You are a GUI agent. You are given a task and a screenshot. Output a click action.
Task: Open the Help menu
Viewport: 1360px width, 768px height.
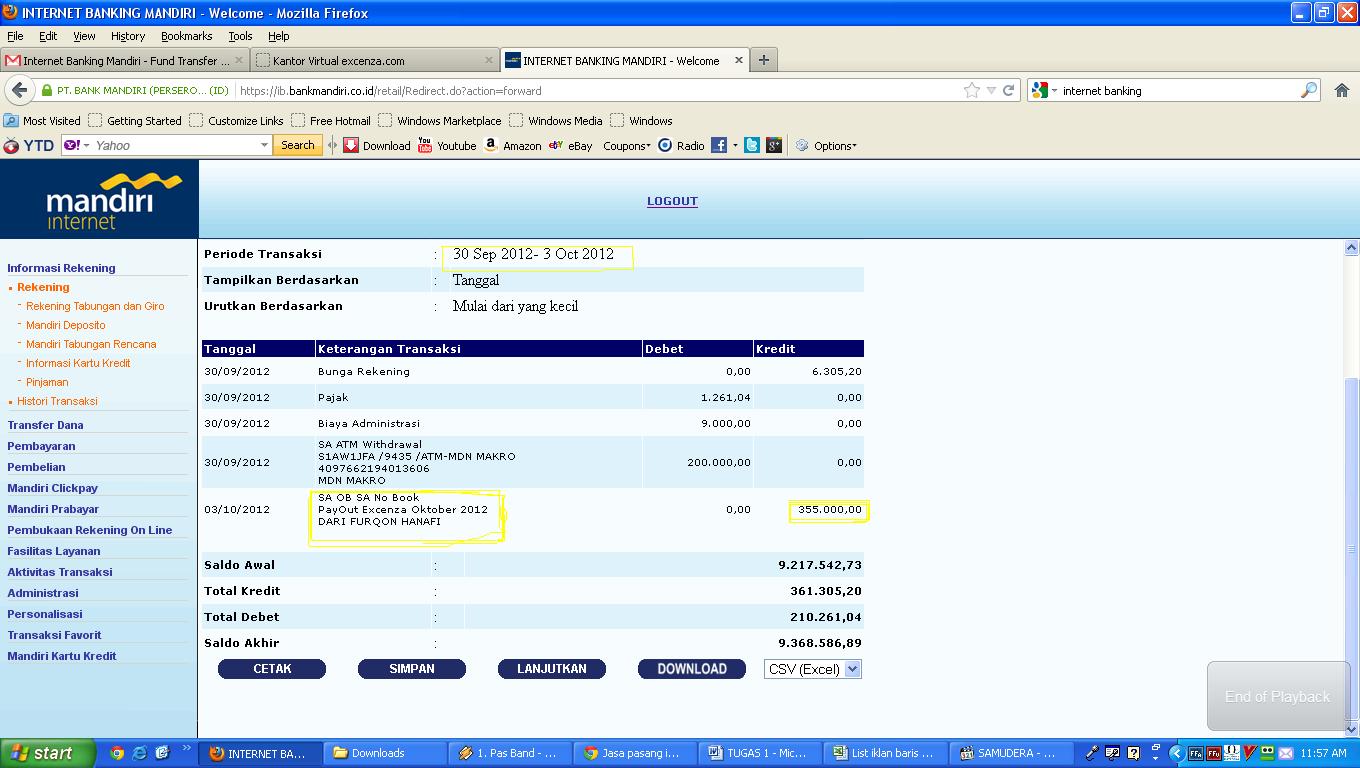pyautogui.click(x=279, y=36)
